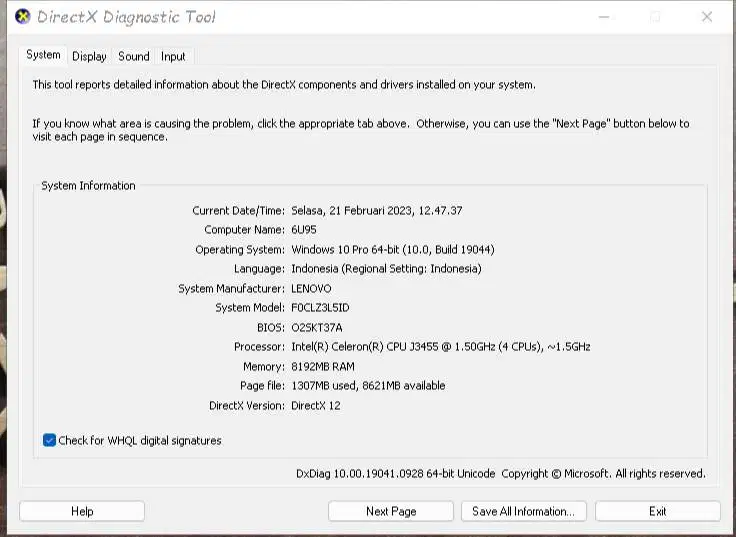Toggle Check for WHQL digital signatures checkbox
The image size is (736, 537).
[x=49, y=440]
